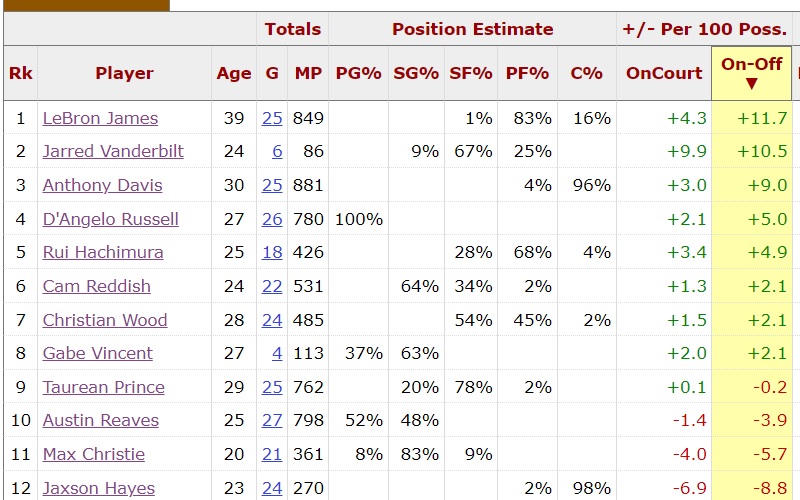Sort by Rk rank column header
Image resolution: width=800 pixels, height=500 pixels.
point(20,73)
